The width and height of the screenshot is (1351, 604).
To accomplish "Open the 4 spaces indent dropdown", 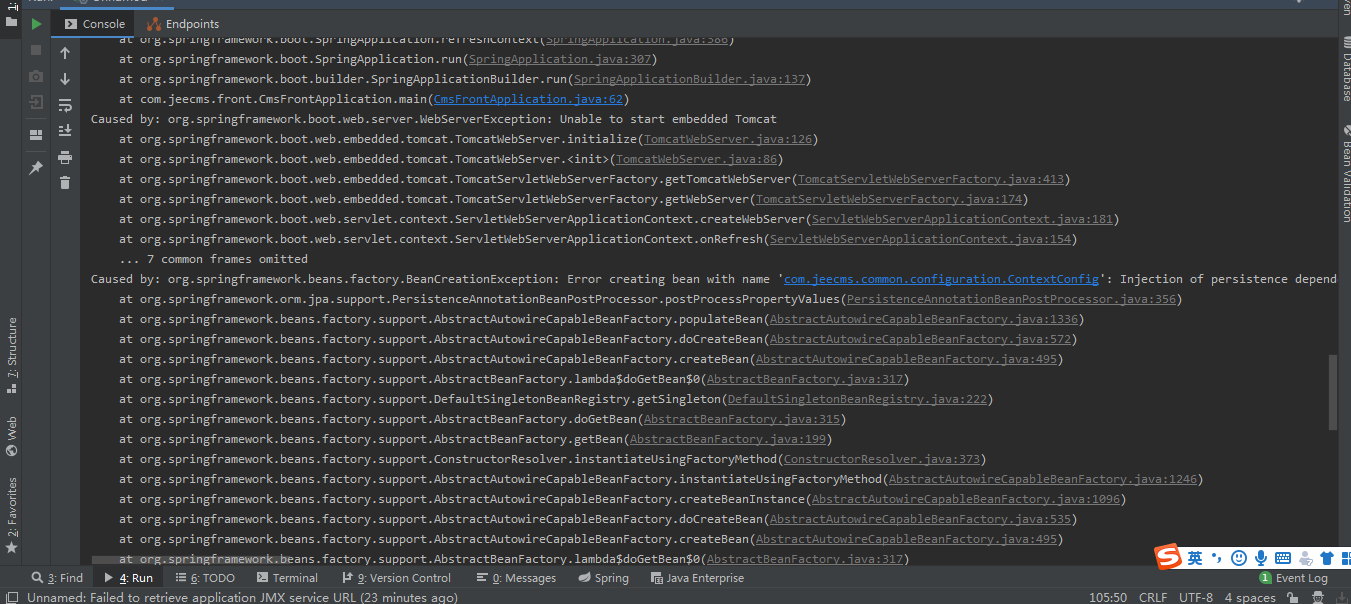I will pos(1250,597).
